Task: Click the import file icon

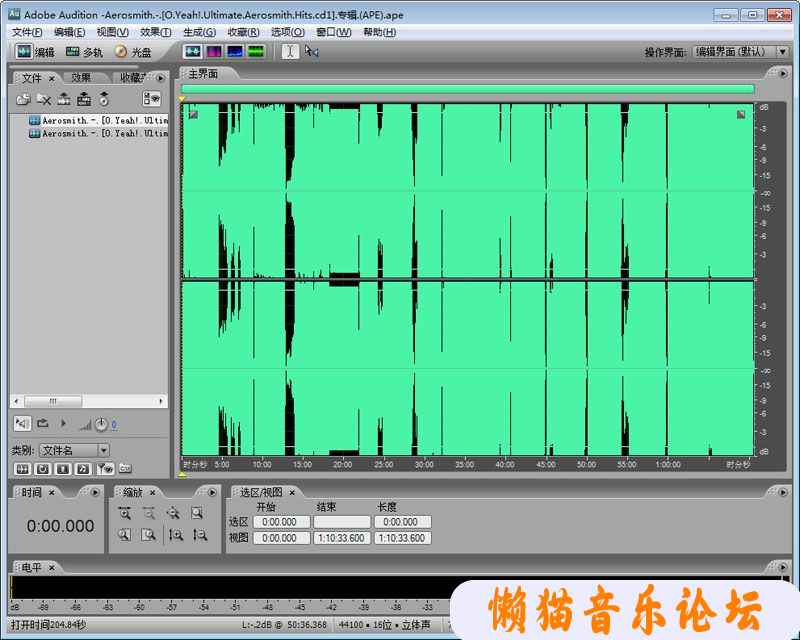Action: coord(23,99)
